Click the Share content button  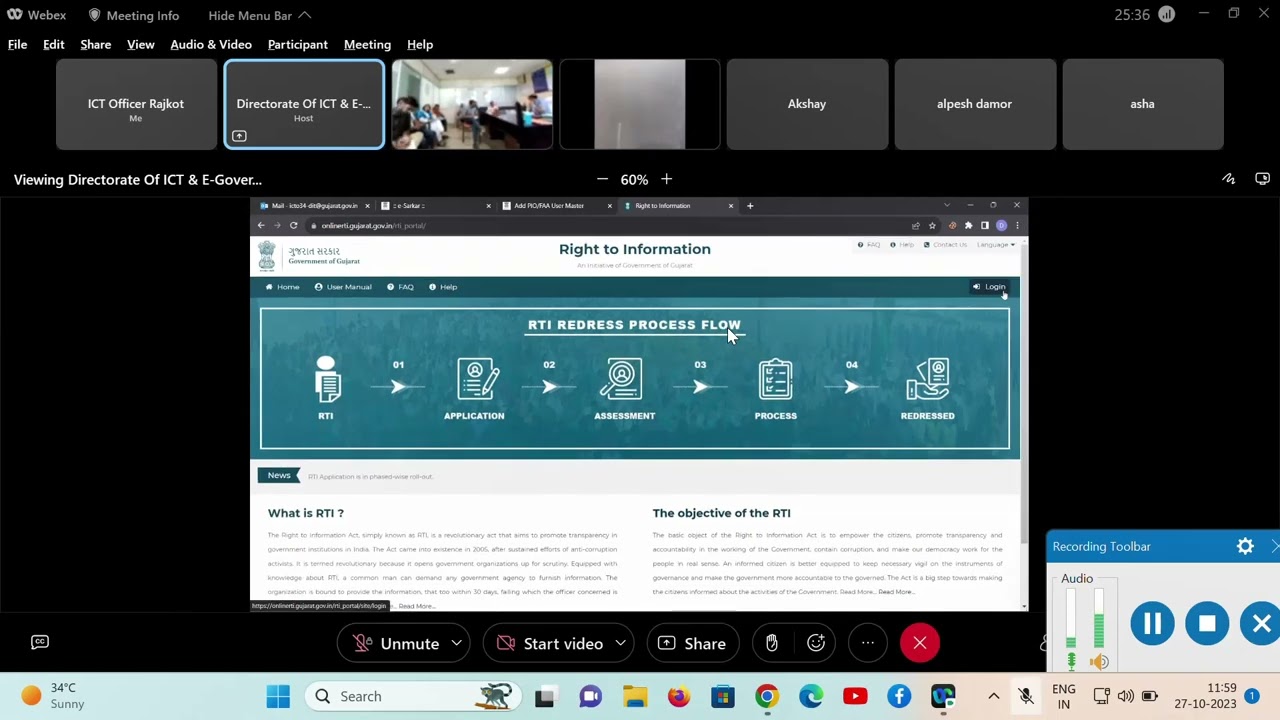pos(692,643)
